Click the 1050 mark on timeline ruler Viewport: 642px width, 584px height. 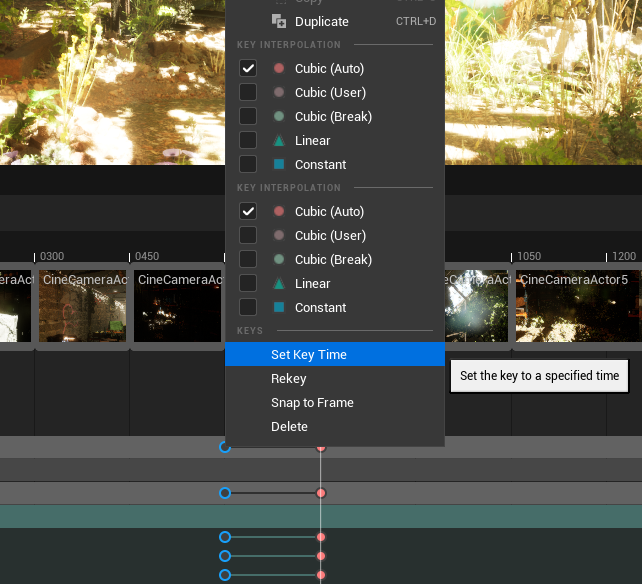[x=529, y=256]
